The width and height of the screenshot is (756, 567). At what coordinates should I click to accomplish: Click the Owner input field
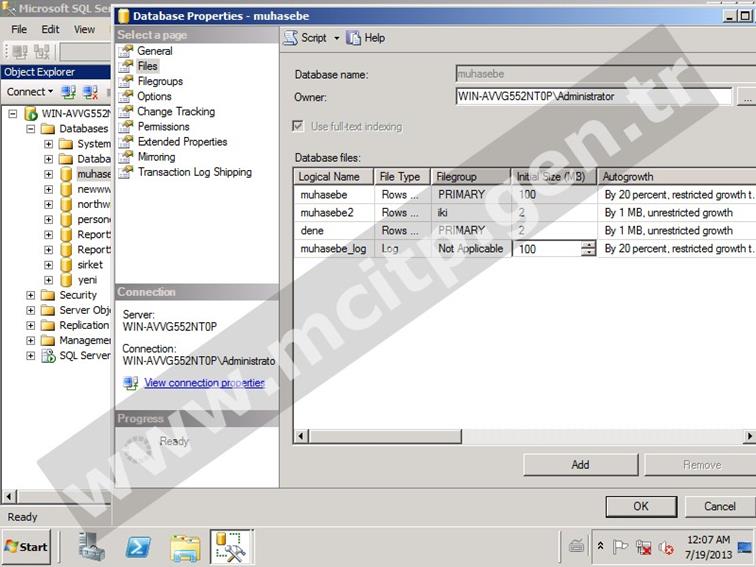point(594,96)
